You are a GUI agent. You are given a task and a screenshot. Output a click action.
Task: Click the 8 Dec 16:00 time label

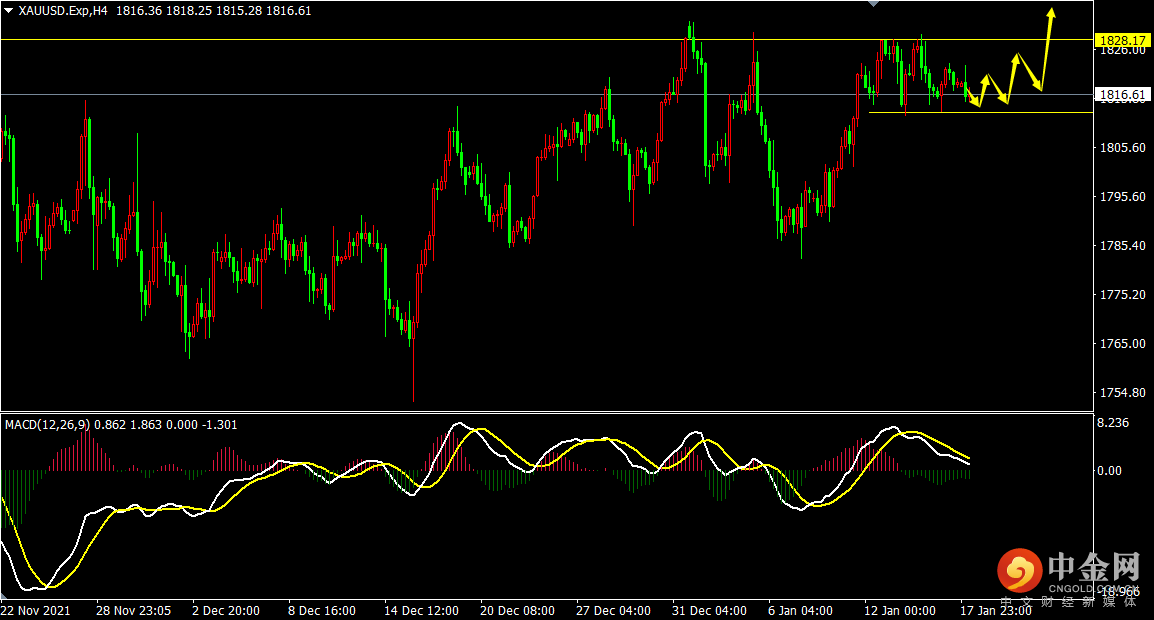point(322,610)
